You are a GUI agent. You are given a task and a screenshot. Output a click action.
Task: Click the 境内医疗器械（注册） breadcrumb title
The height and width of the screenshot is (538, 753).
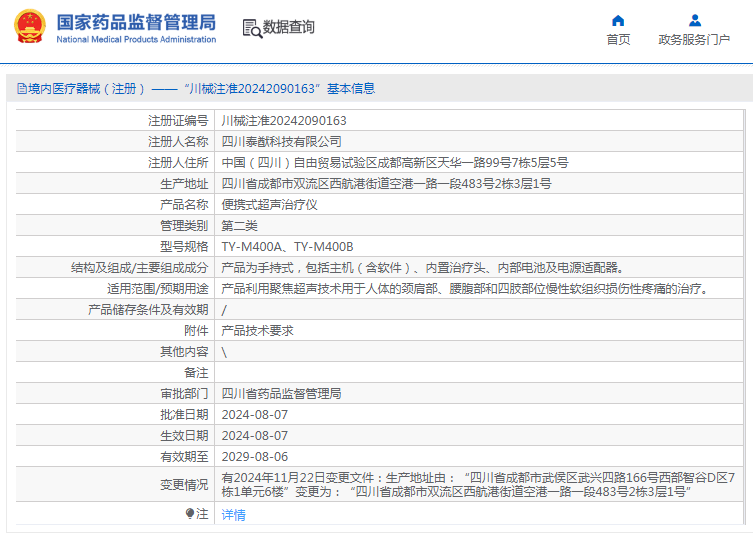[86, 88]
